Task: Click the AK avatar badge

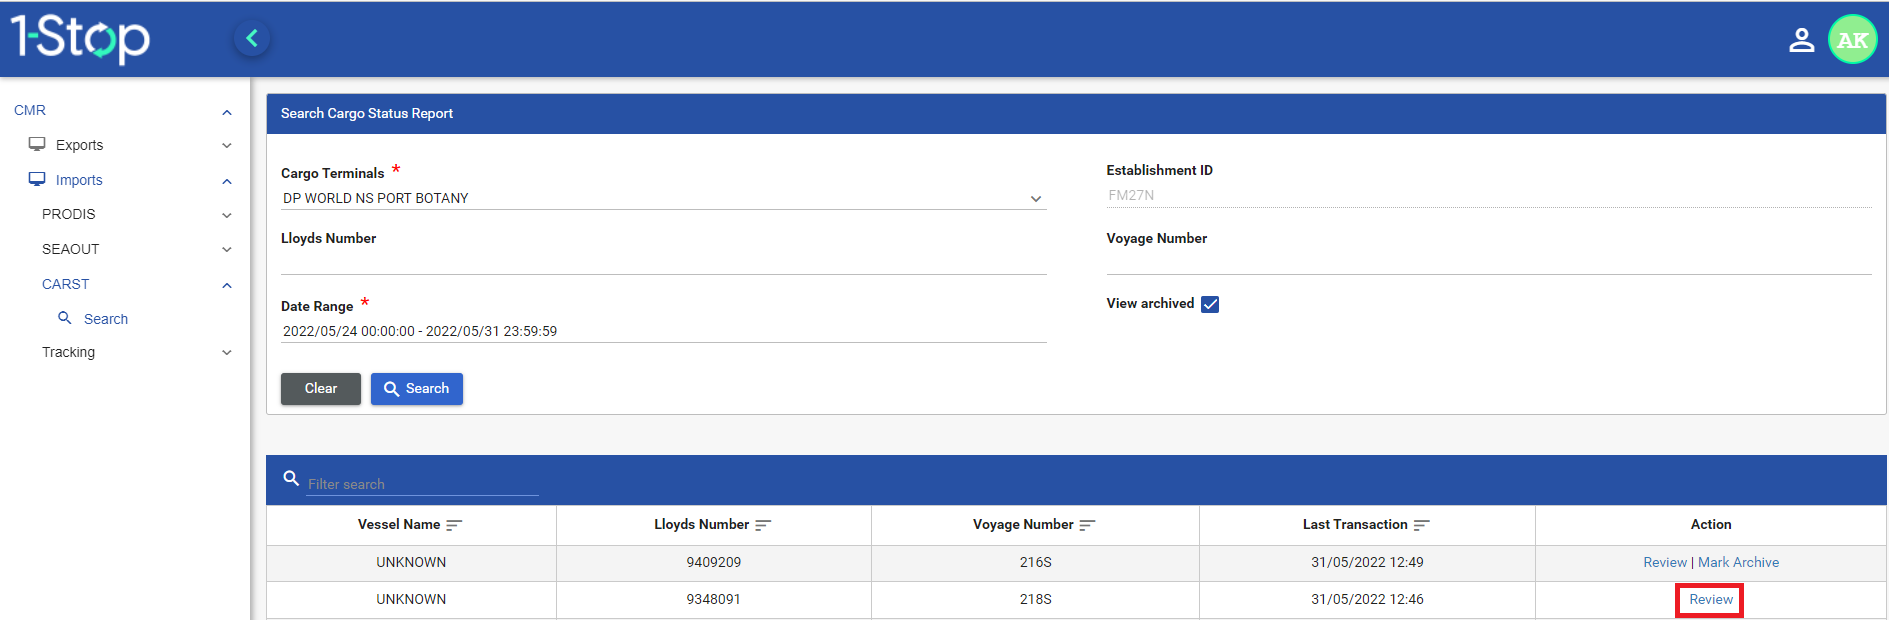Action: (1852, 40)
